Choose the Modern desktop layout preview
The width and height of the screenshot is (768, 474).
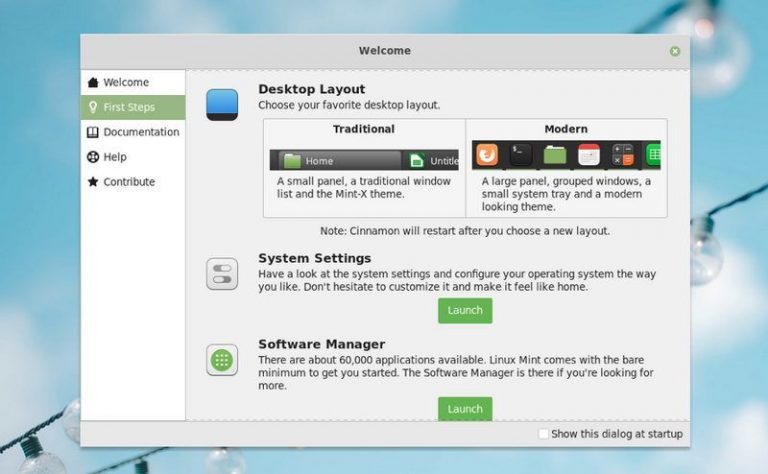[566, 155]
